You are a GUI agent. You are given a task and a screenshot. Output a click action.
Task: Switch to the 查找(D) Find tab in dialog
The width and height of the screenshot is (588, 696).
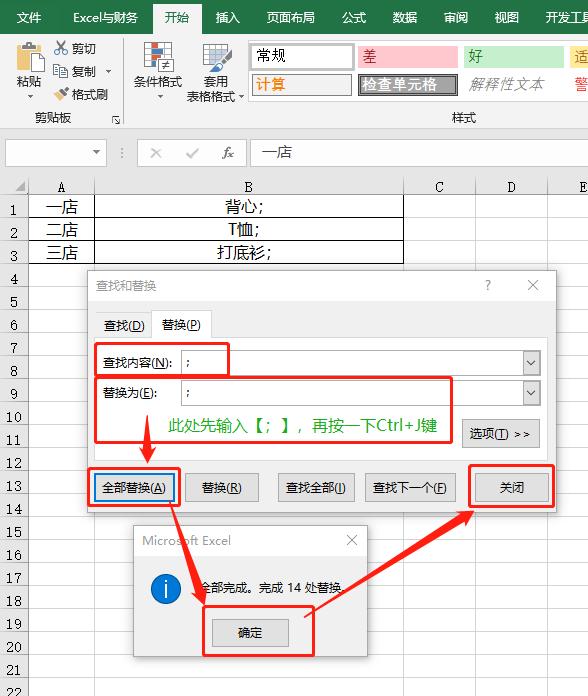(124, 326)
